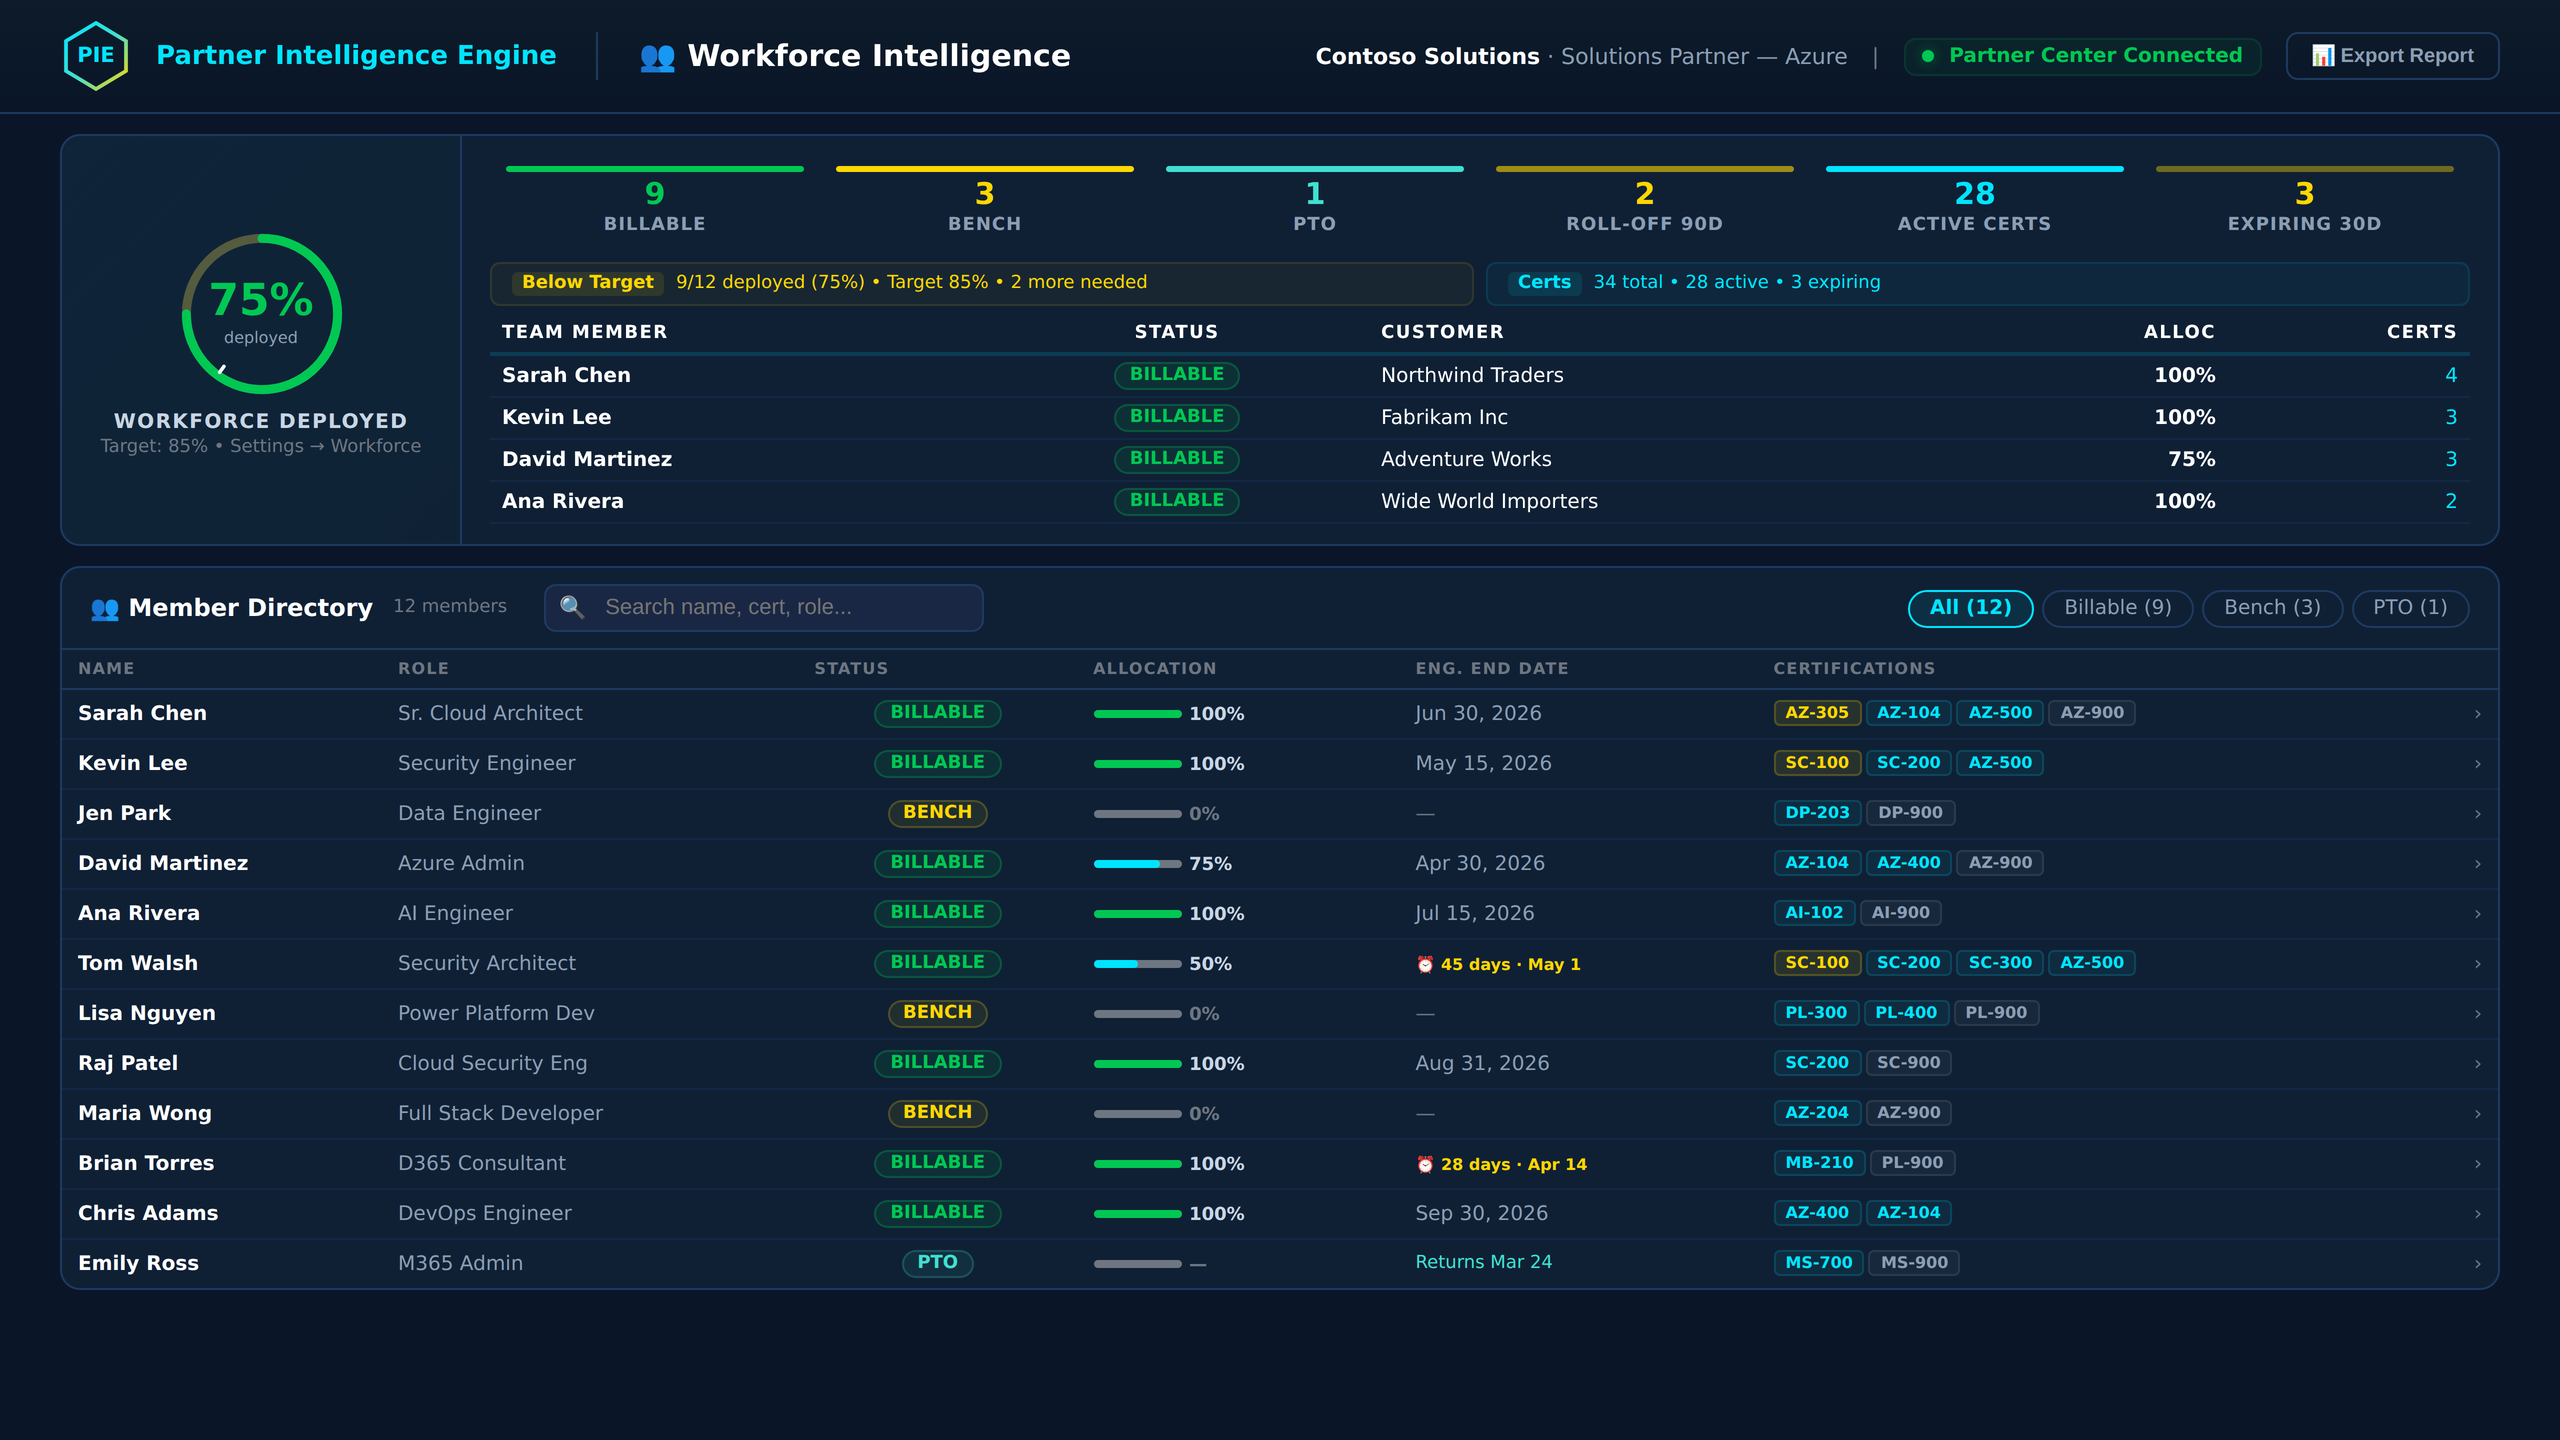
Task: Toggle the Bench (3) filter
Action: [2272, 607]
